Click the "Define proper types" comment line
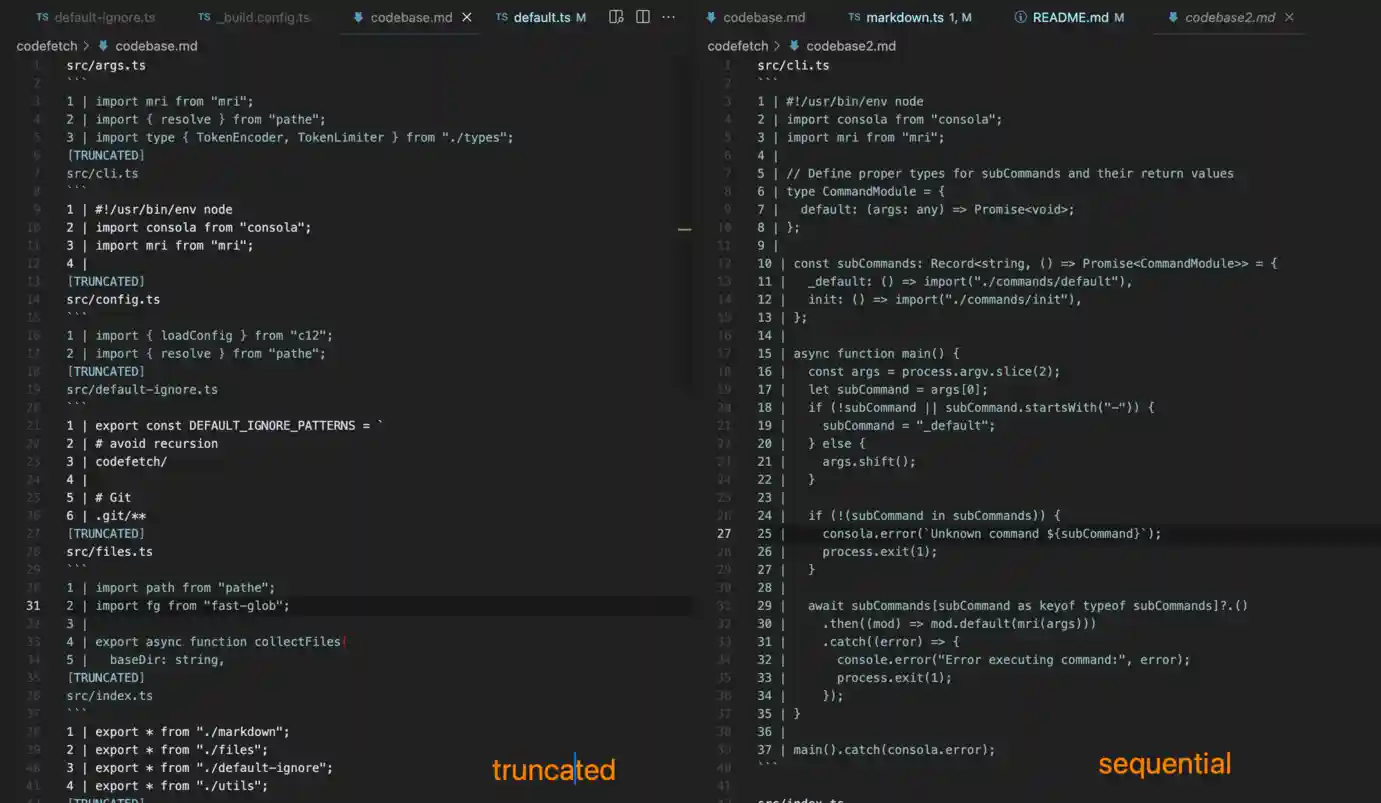The image size is (1381, 803). tap(996, 174)
